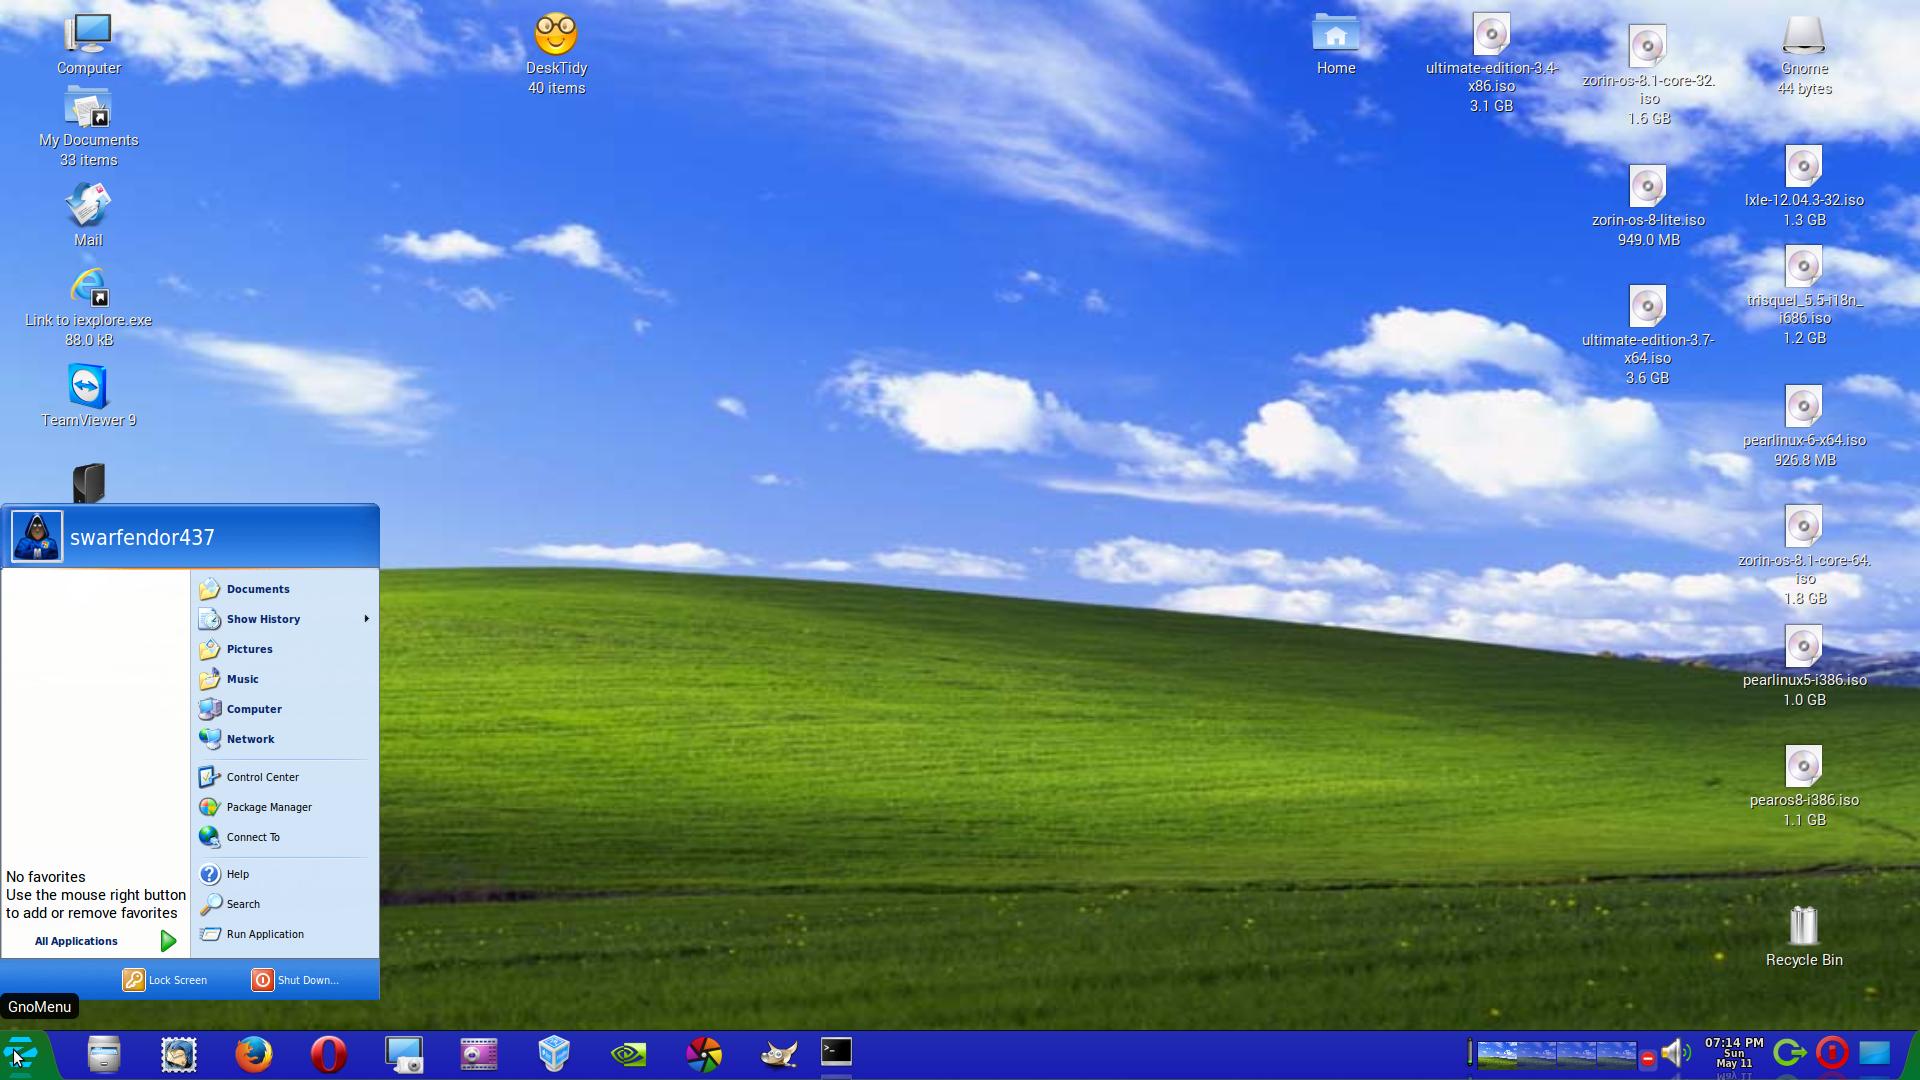Open Control Center menu entry
The width and height of the screenshot is (1920, 1080).
coord(262,777)
